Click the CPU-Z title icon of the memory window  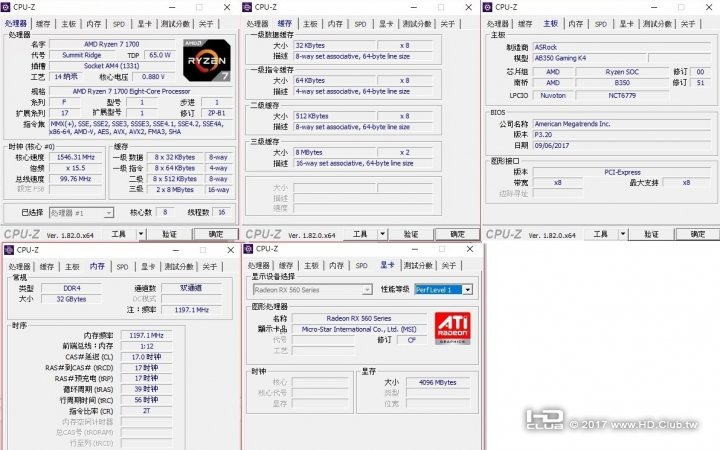coord(9,250)
